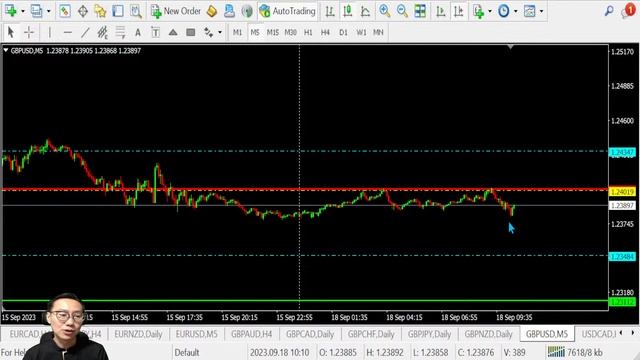
Task: Switch chart to bar chart type
Action: [330, 11]
